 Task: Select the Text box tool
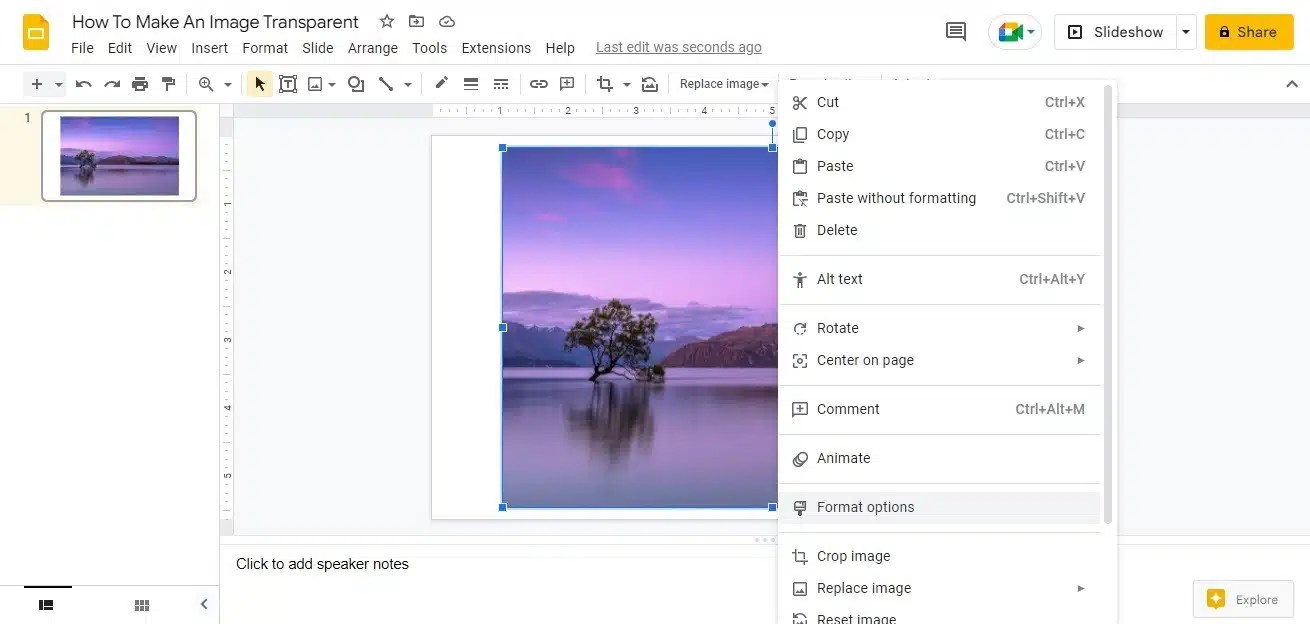pyautogui.click(x=288, y=84)
